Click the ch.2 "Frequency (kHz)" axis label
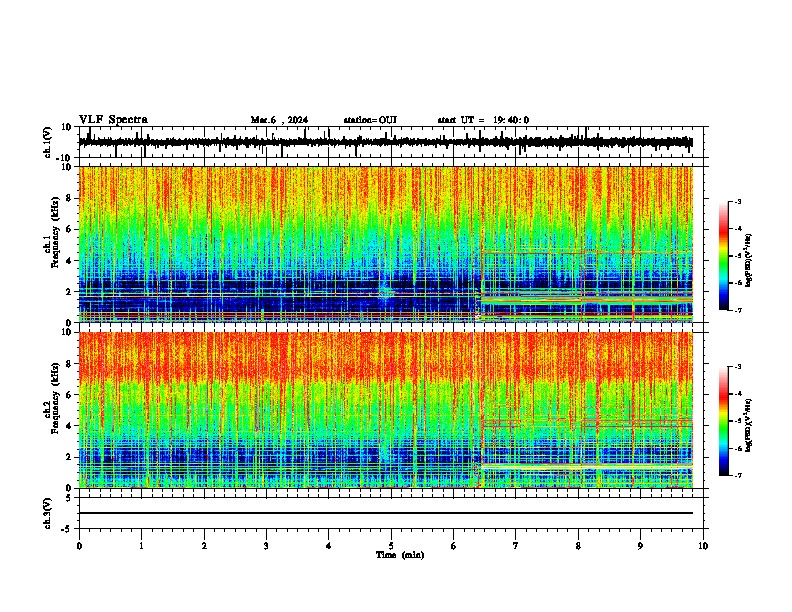This screenshot has height=612, width=792. (55, 398)
